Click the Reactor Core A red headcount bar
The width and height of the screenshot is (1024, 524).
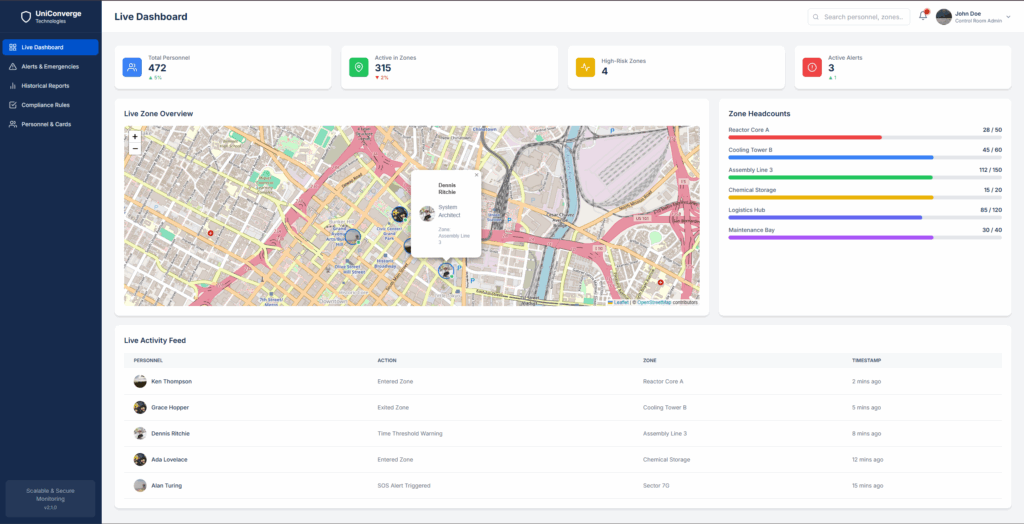(805, 137)
